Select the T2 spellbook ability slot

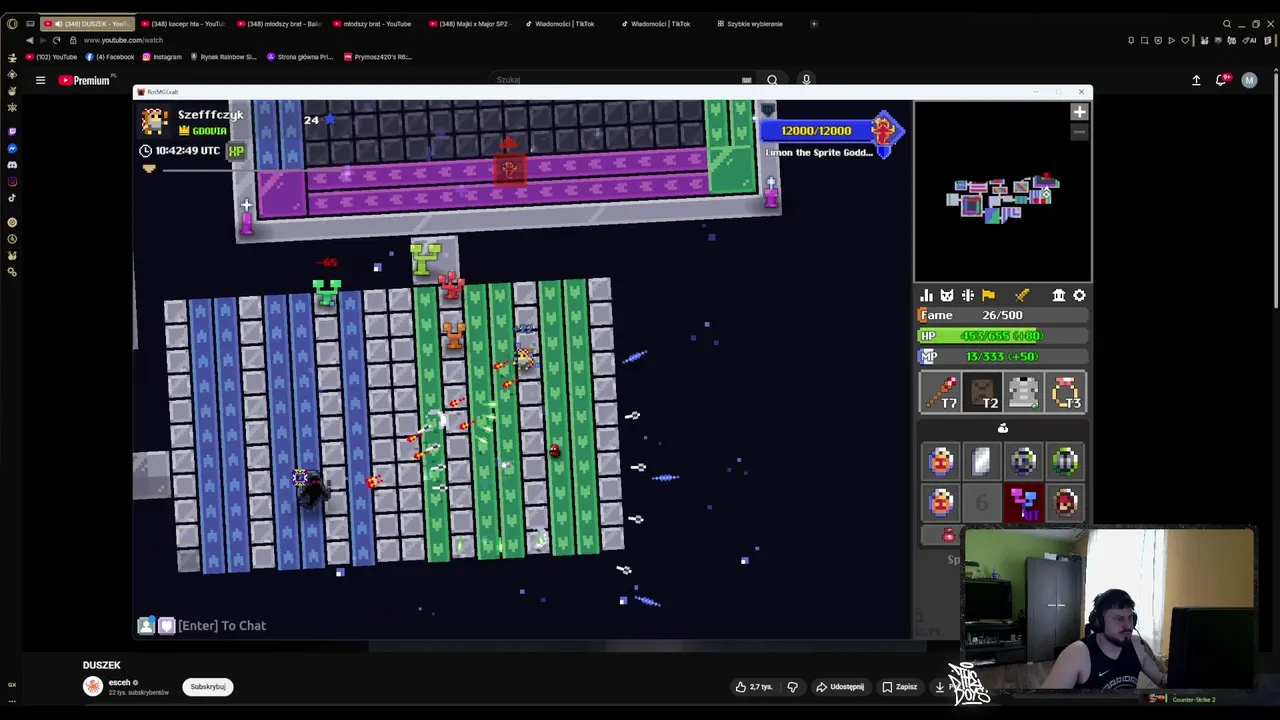(x=982, y=392)
